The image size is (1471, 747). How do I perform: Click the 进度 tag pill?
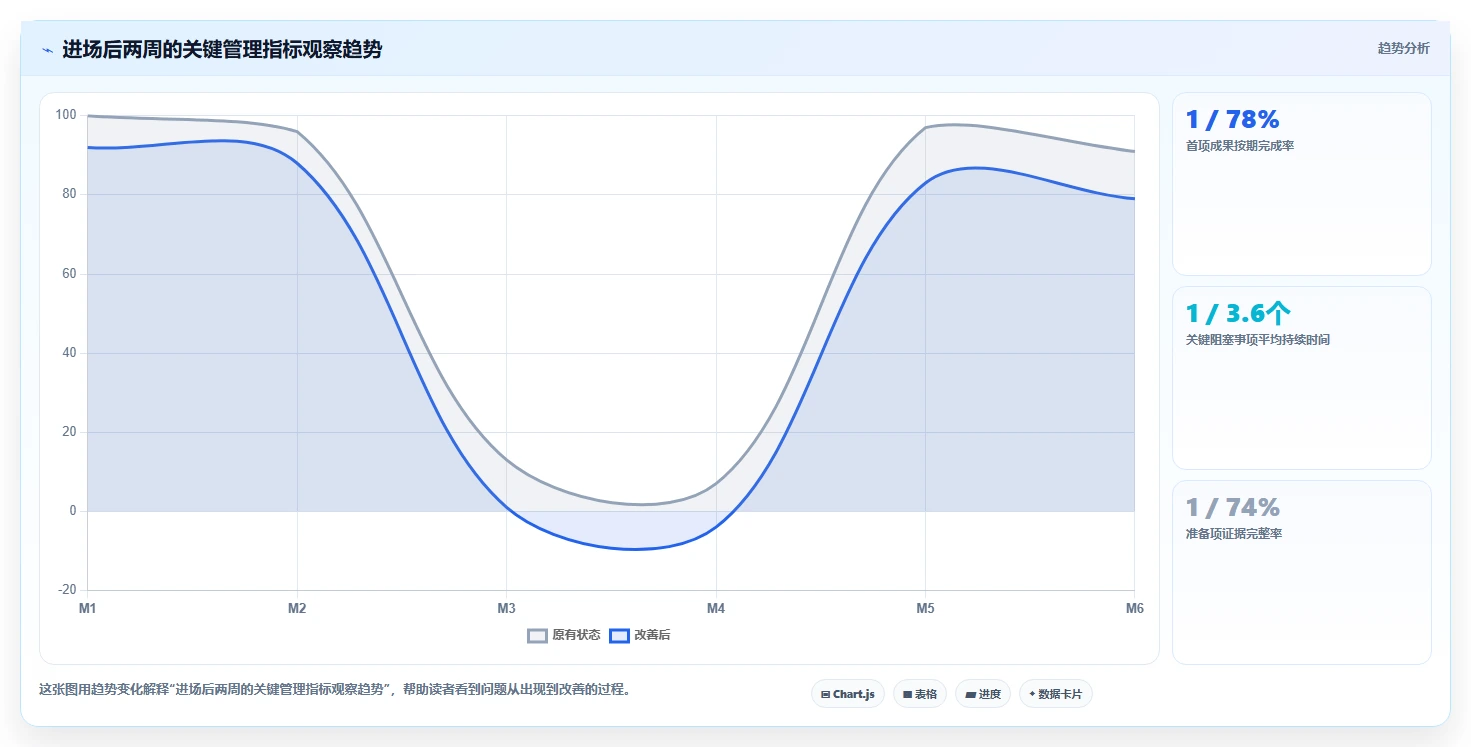[983, 694]
